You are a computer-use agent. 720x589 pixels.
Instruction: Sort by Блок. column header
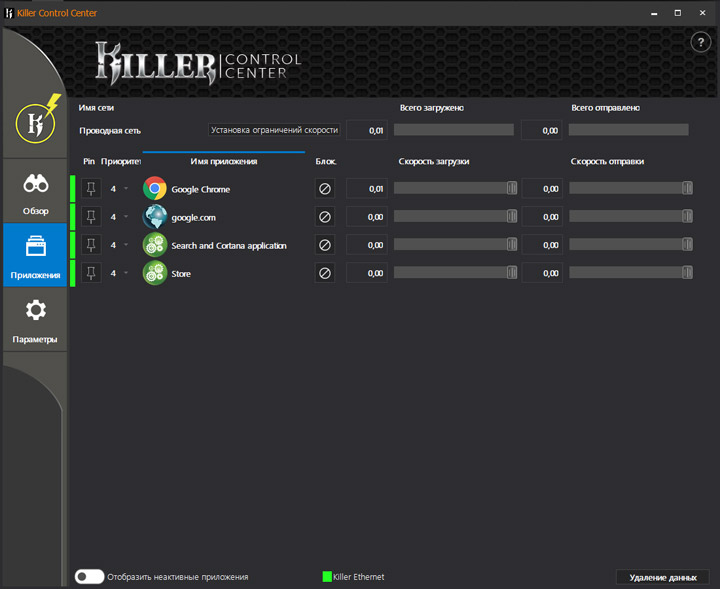tap(326, 161)
